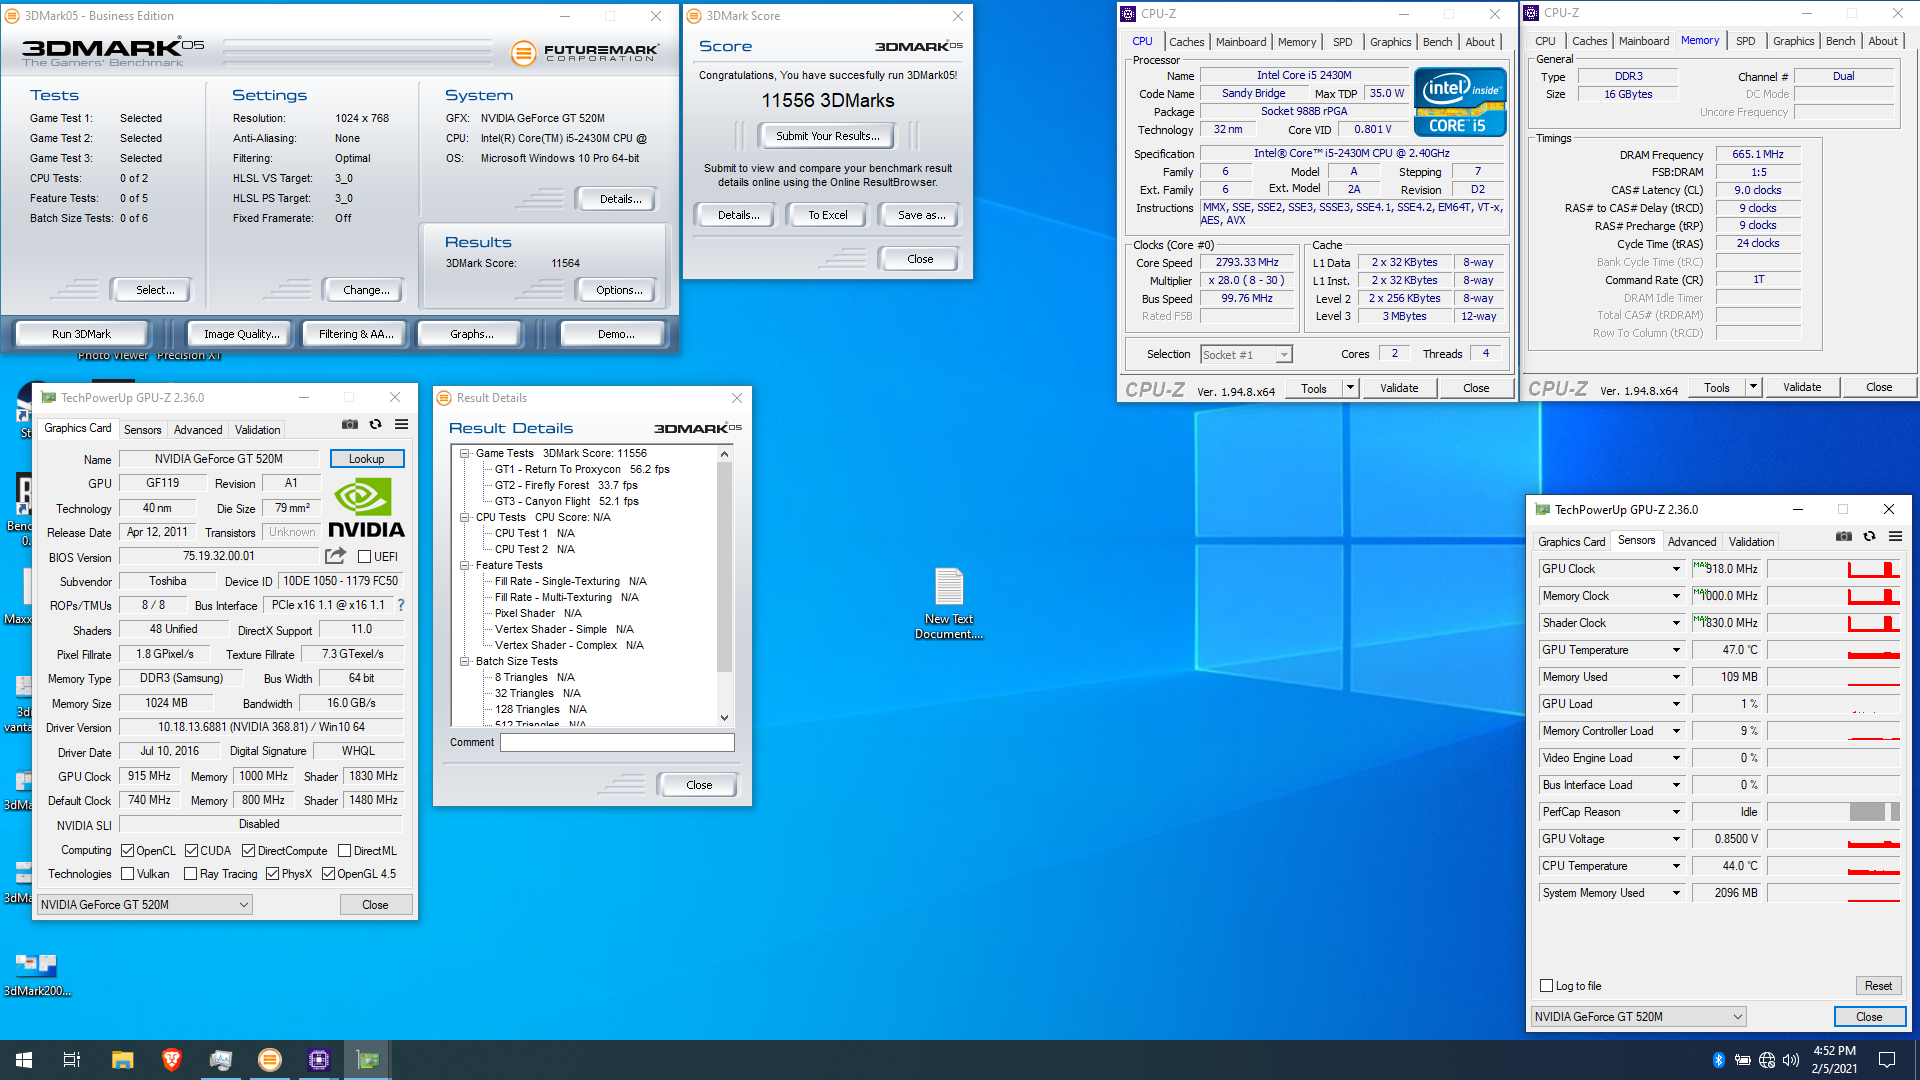1920x1080 pixels.
Task: Open Task View on taskbar
Action: [x=72, y=1060]
